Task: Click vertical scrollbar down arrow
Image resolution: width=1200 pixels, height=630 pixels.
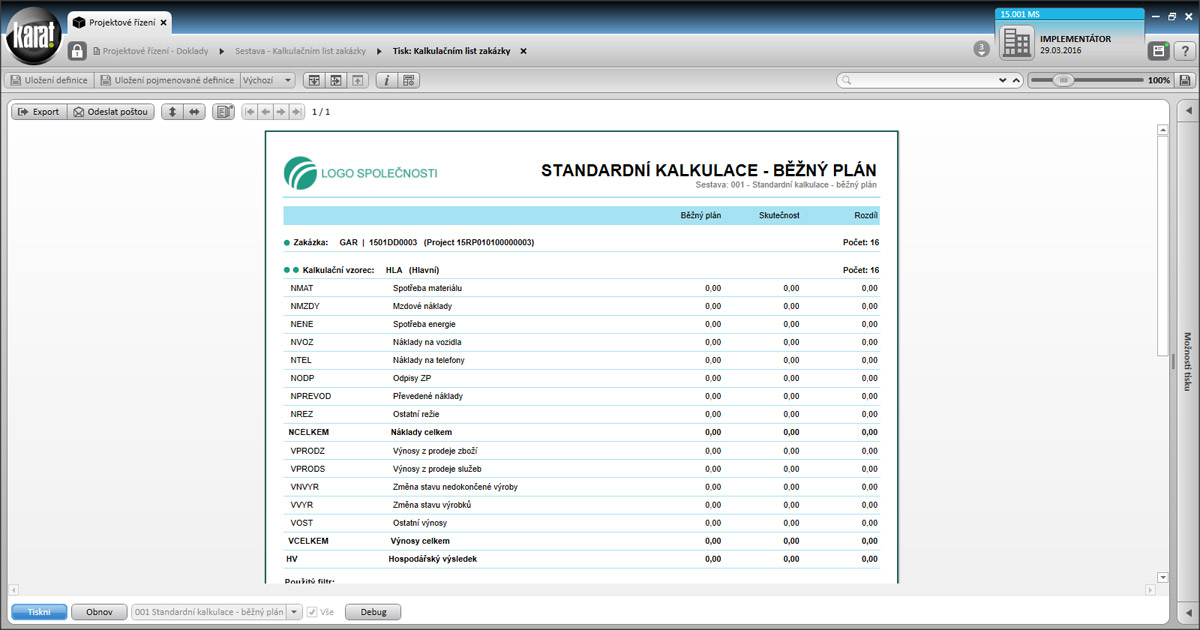Action: 1163,577
